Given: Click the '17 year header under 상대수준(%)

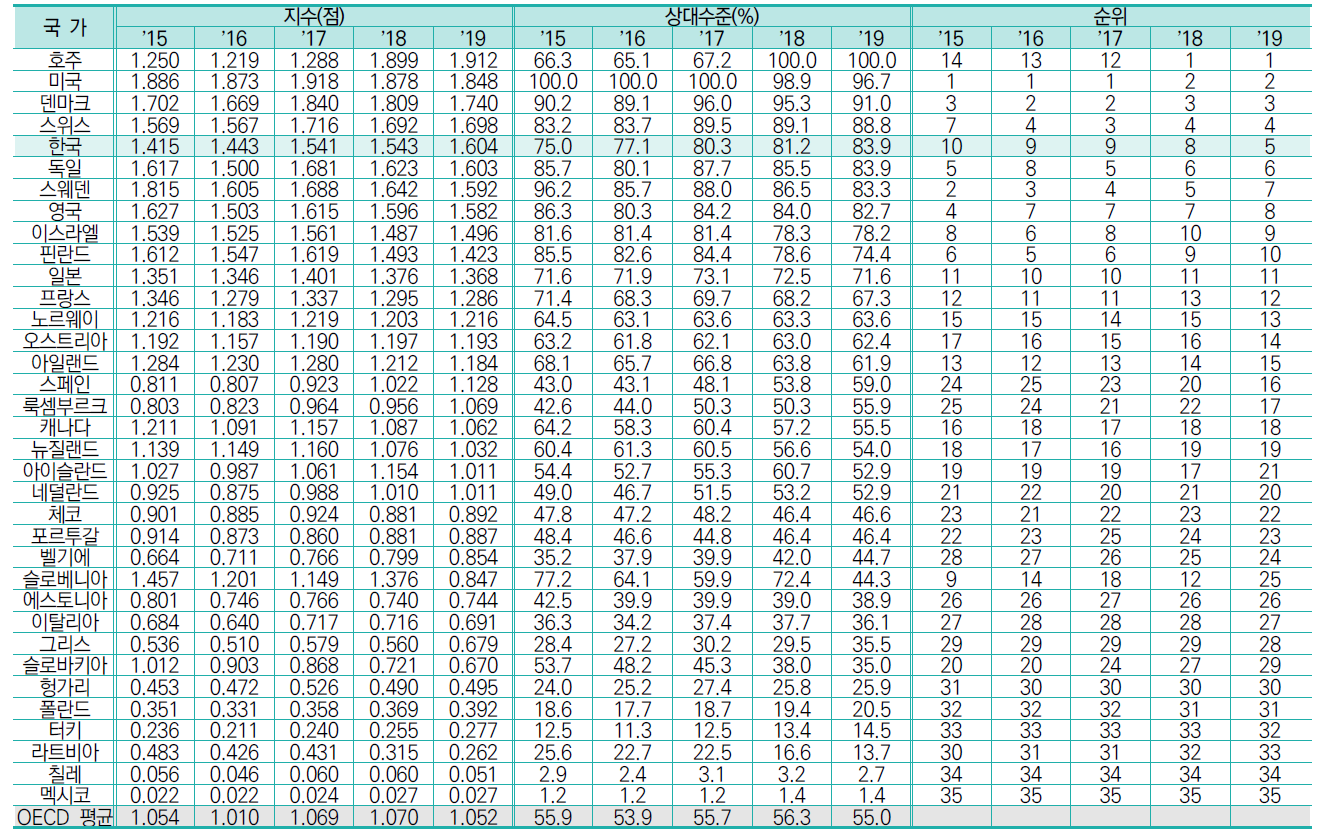Looking at the screenshot, I should coord(712,38).
